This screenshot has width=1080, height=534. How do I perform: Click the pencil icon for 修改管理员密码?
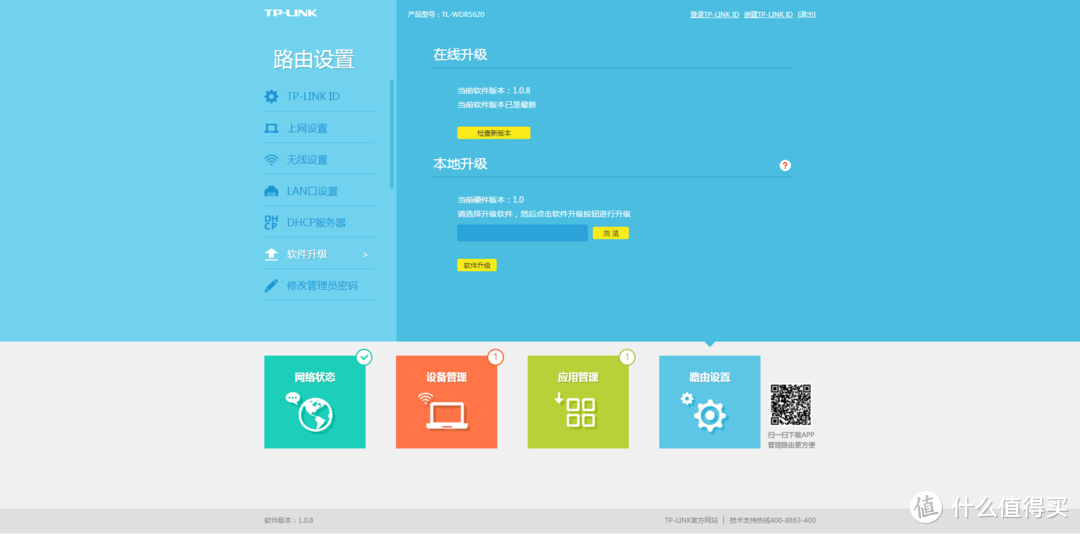pos(271,285)
